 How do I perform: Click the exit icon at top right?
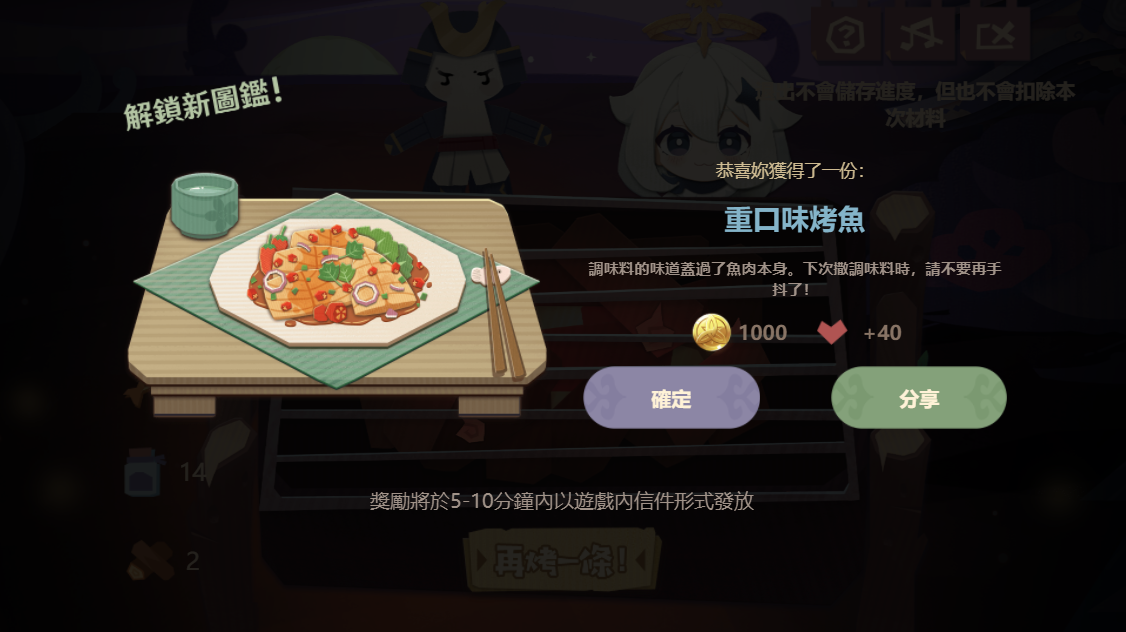(995, 34)
